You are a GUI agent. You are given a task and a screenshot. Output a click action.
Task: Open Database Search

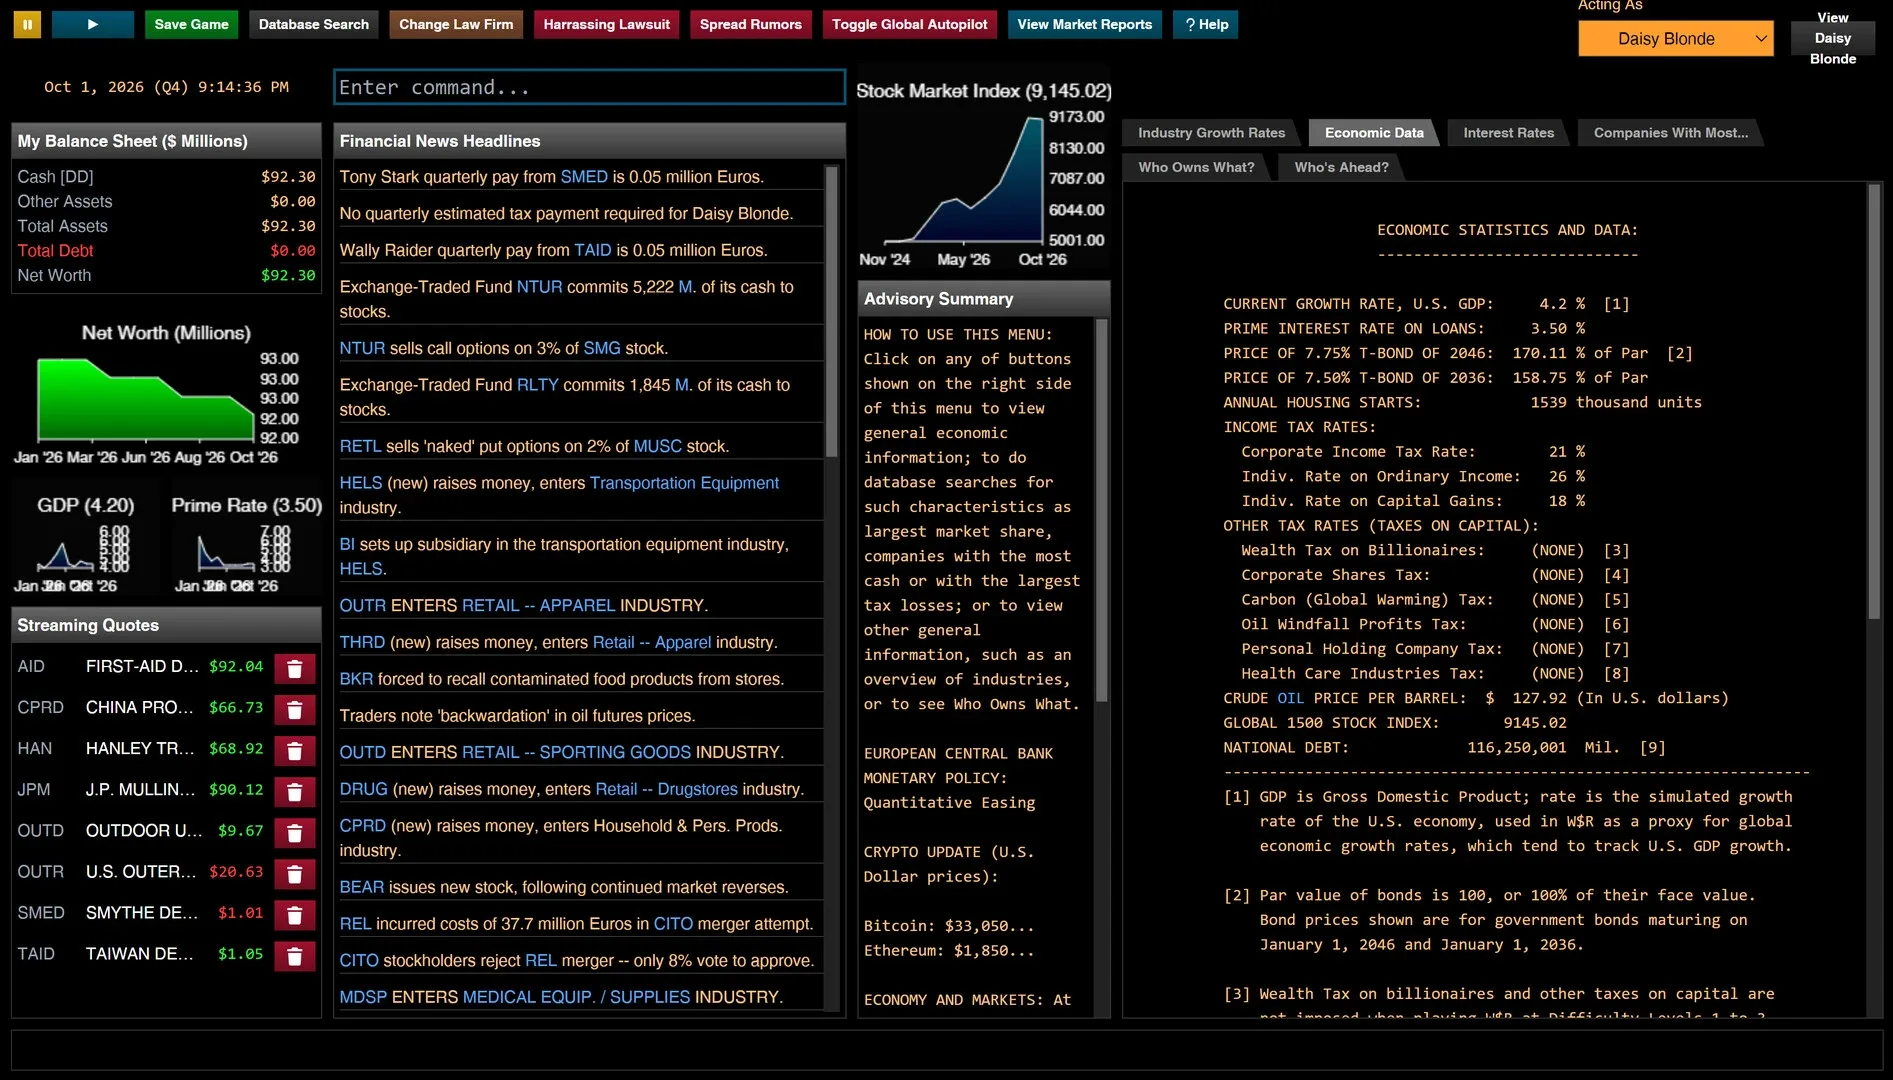coord(313,24)
